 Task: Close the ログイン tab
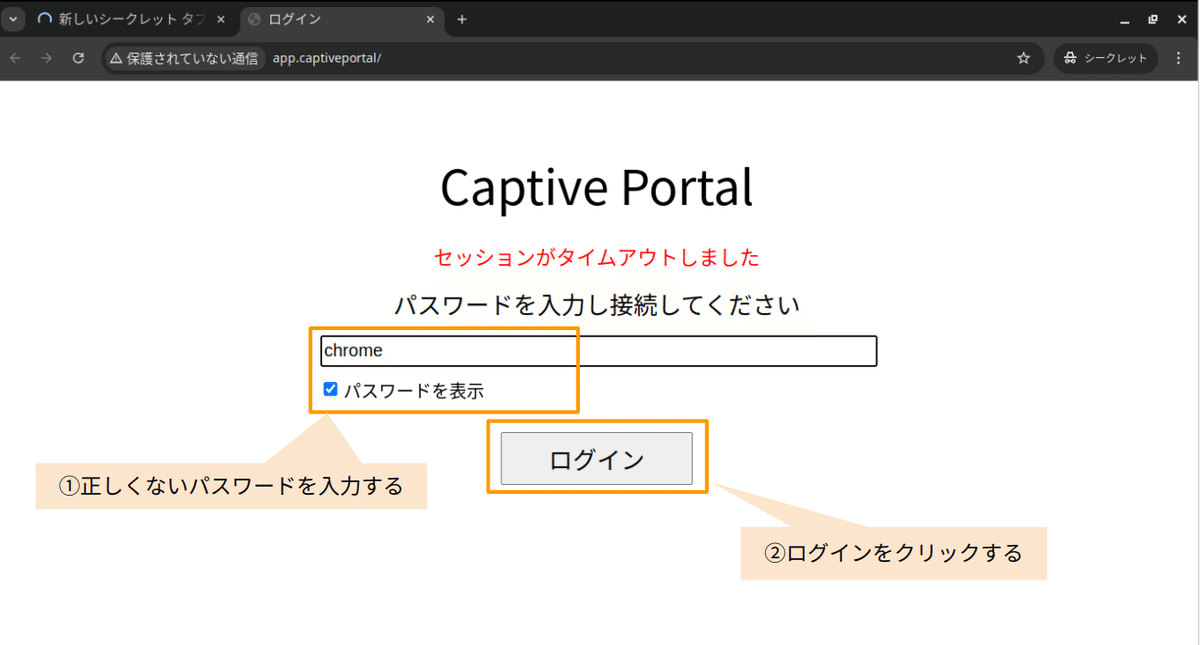click(x=430, y=19)
